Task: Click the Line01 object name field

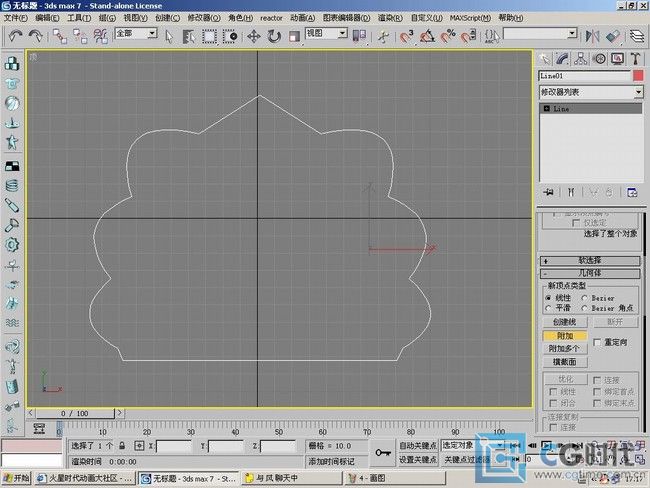Action: click(585, 76)
